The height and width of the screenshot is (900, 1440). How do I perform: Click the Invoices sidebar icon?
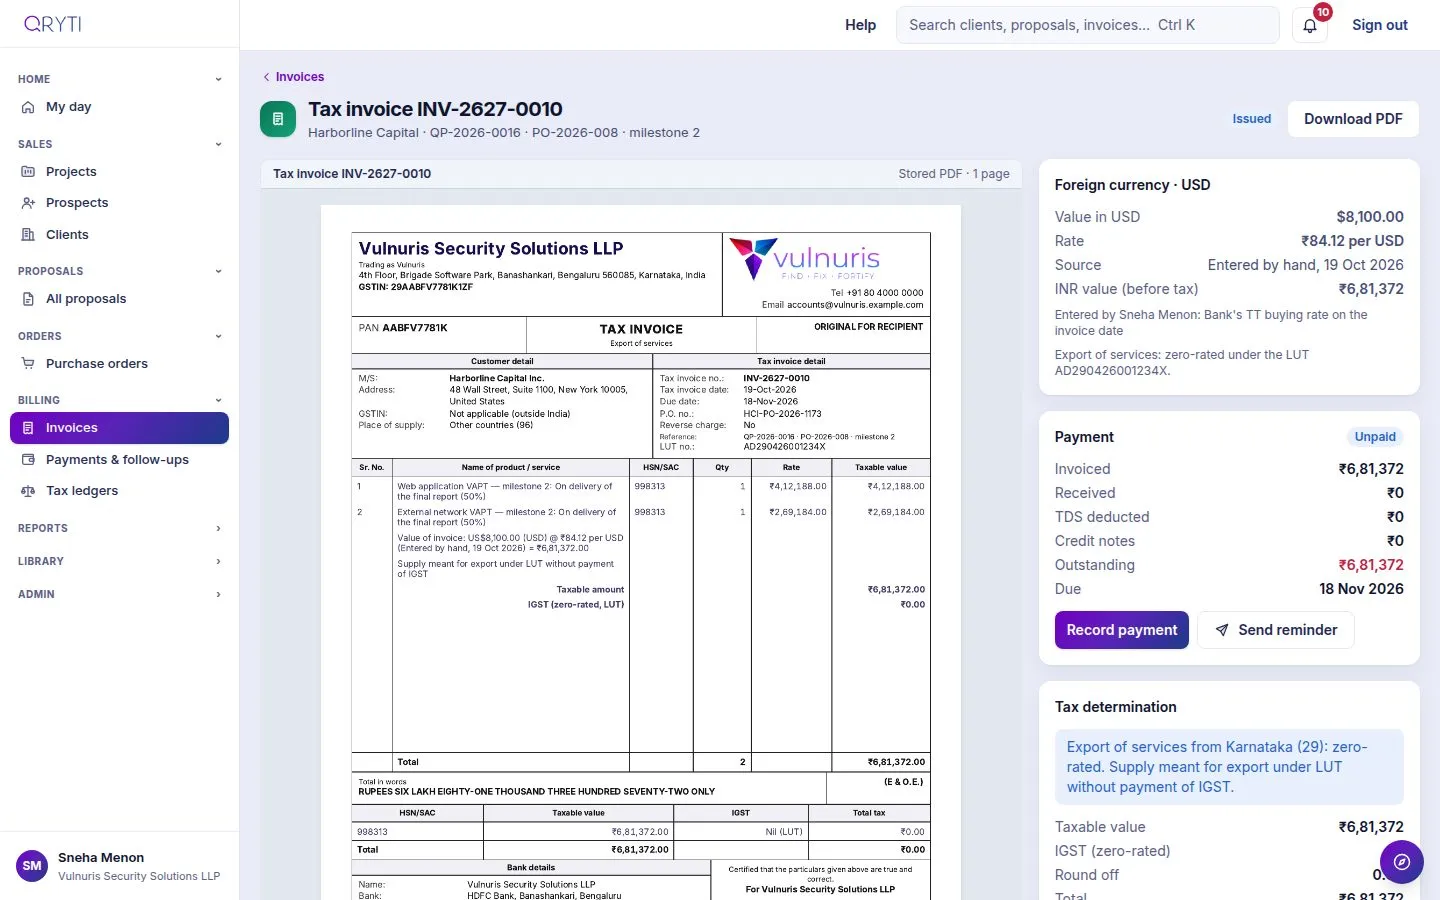(28, 428)
